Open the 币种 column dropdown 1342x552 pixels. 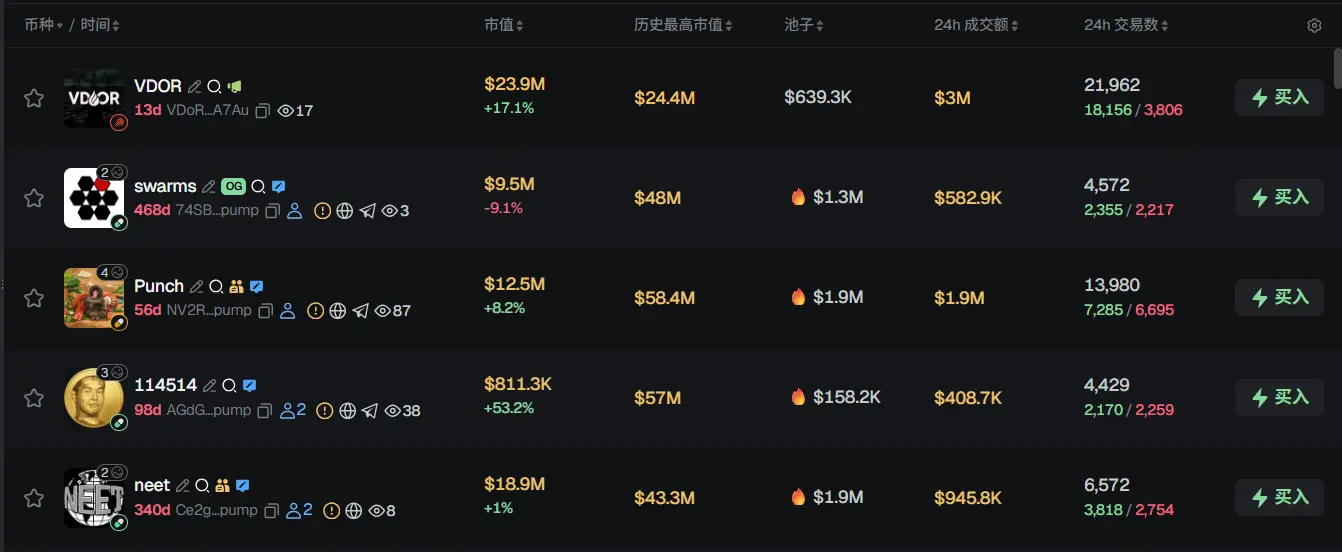(x=44, y=25)
